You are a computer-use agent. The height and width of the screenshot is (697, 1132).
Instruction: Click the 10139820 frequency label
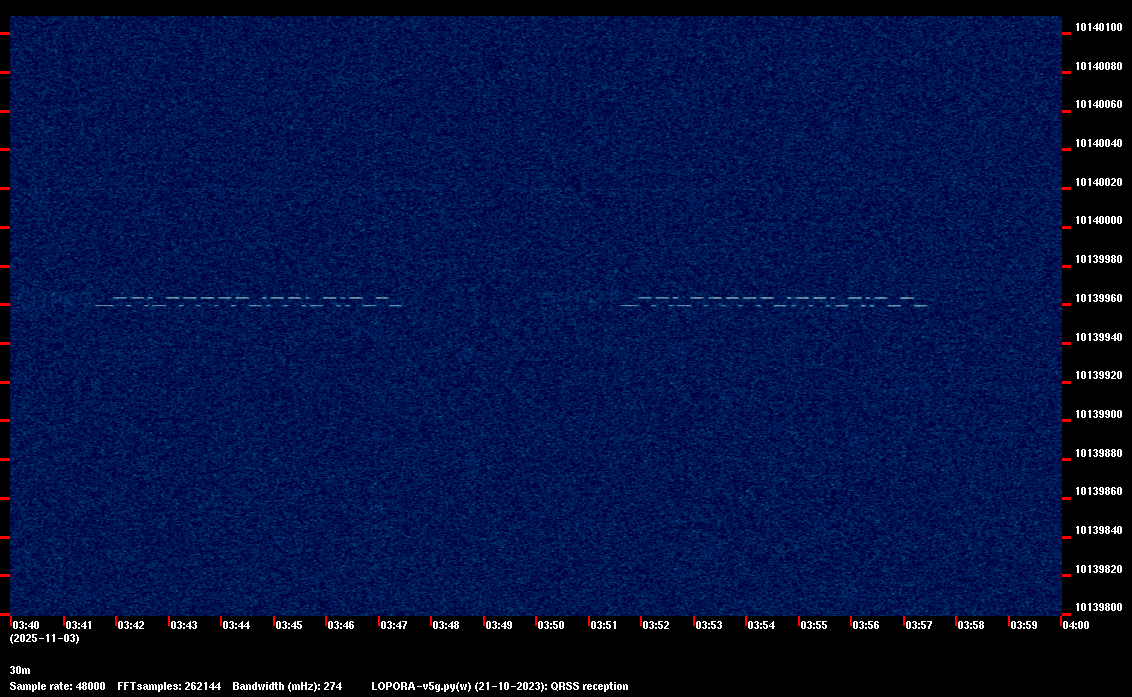pyautogui.click(x=1099, y=570)
